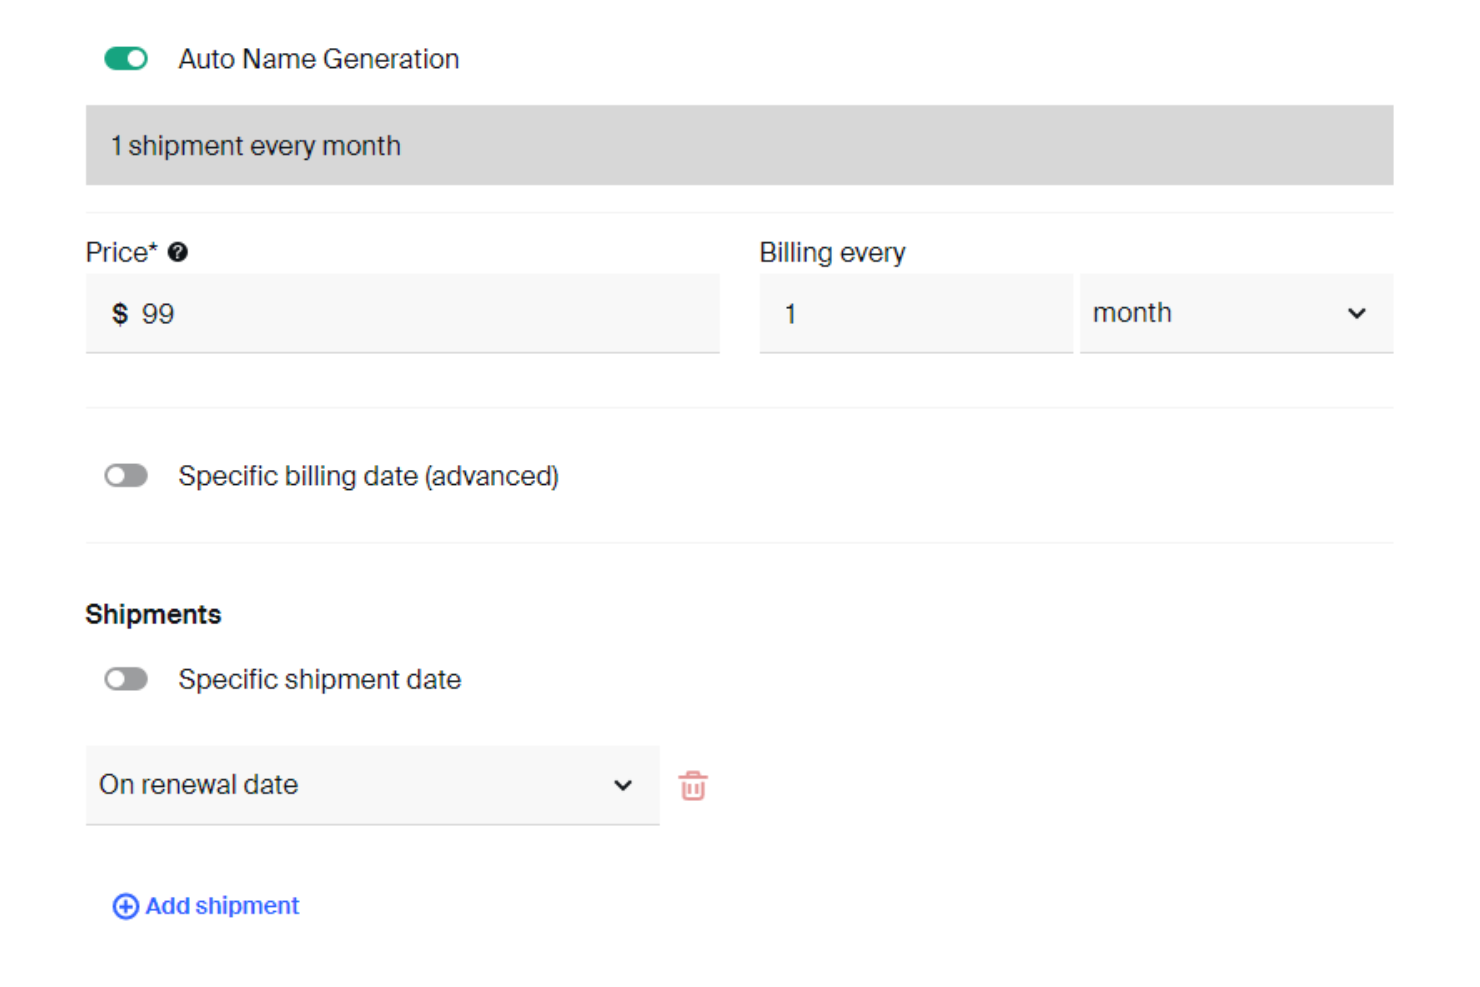Click the Shipments section heading
1480x987 pixels.
[152, 613]
